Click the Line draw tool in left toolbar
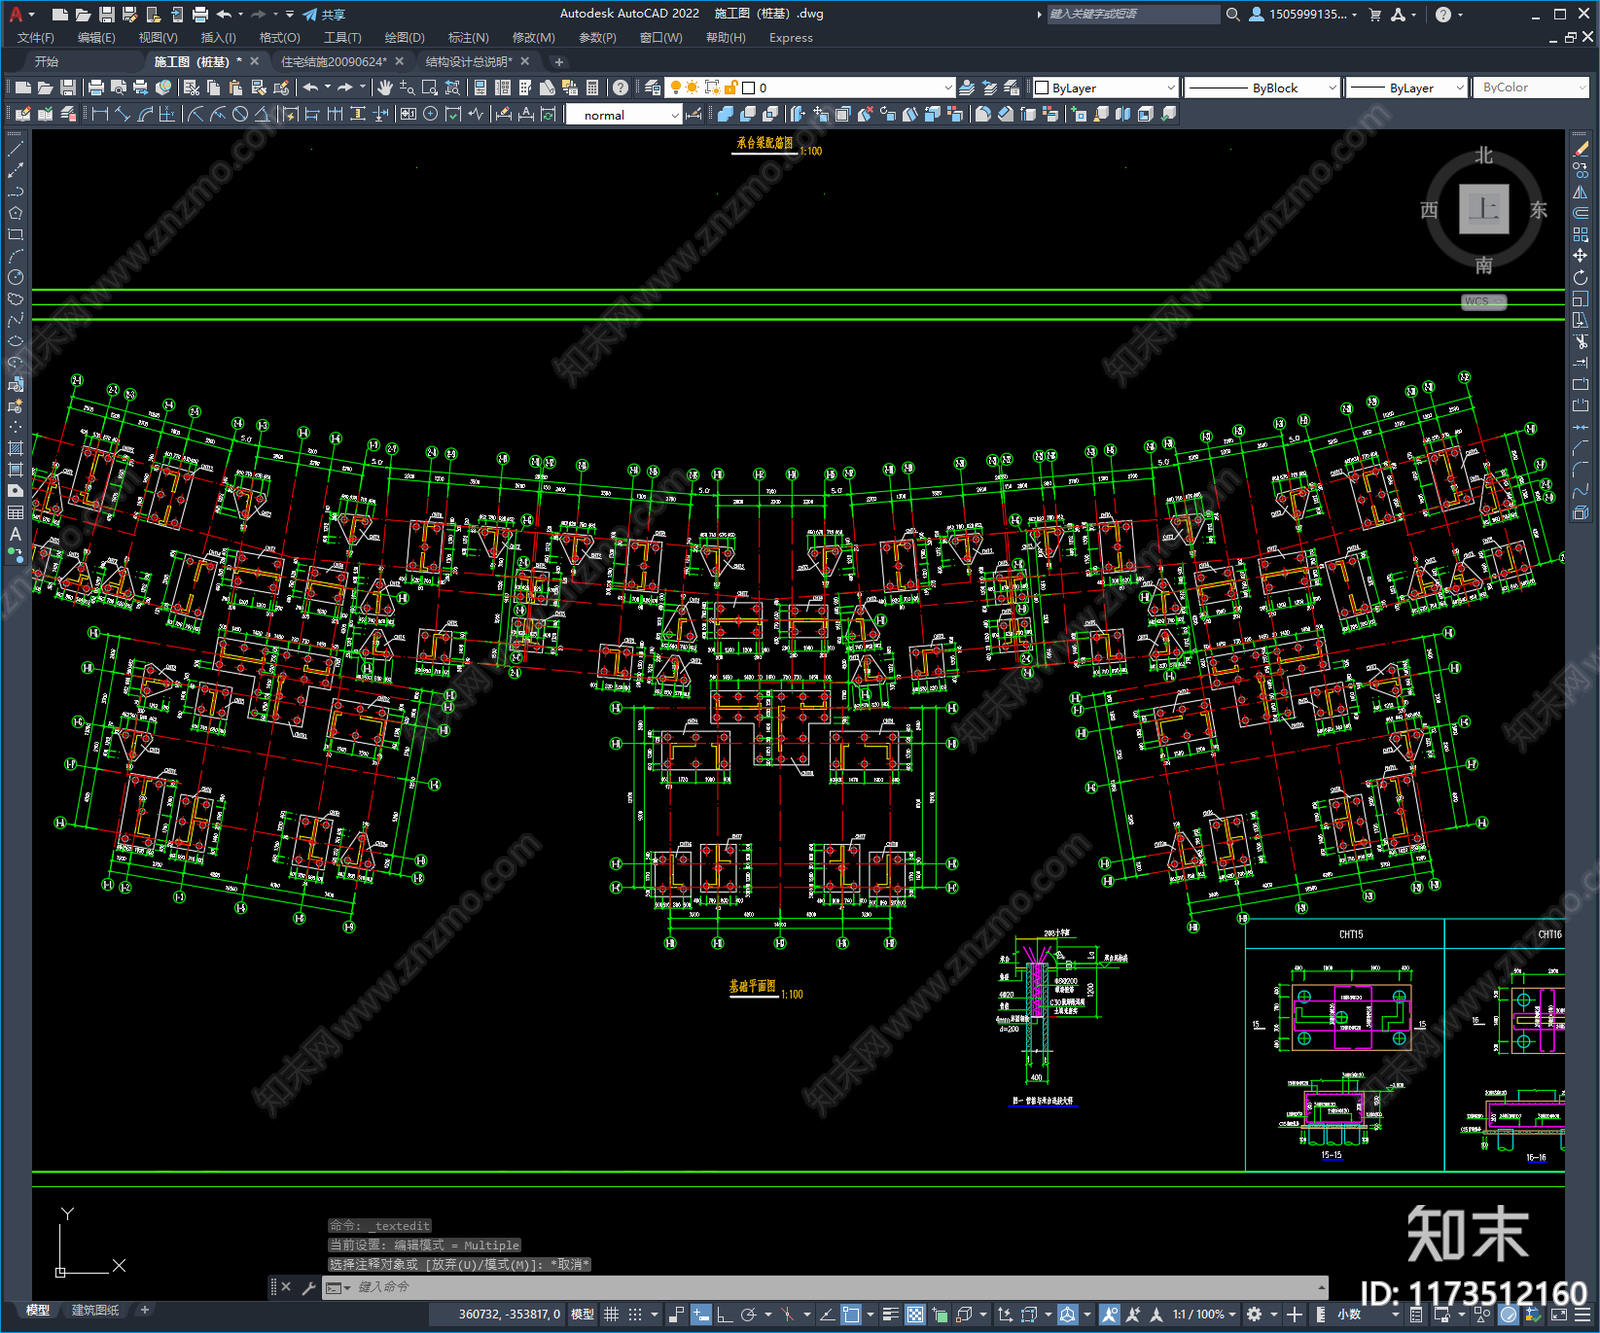Screen dimensions: 1600x1333 (15, 149)
